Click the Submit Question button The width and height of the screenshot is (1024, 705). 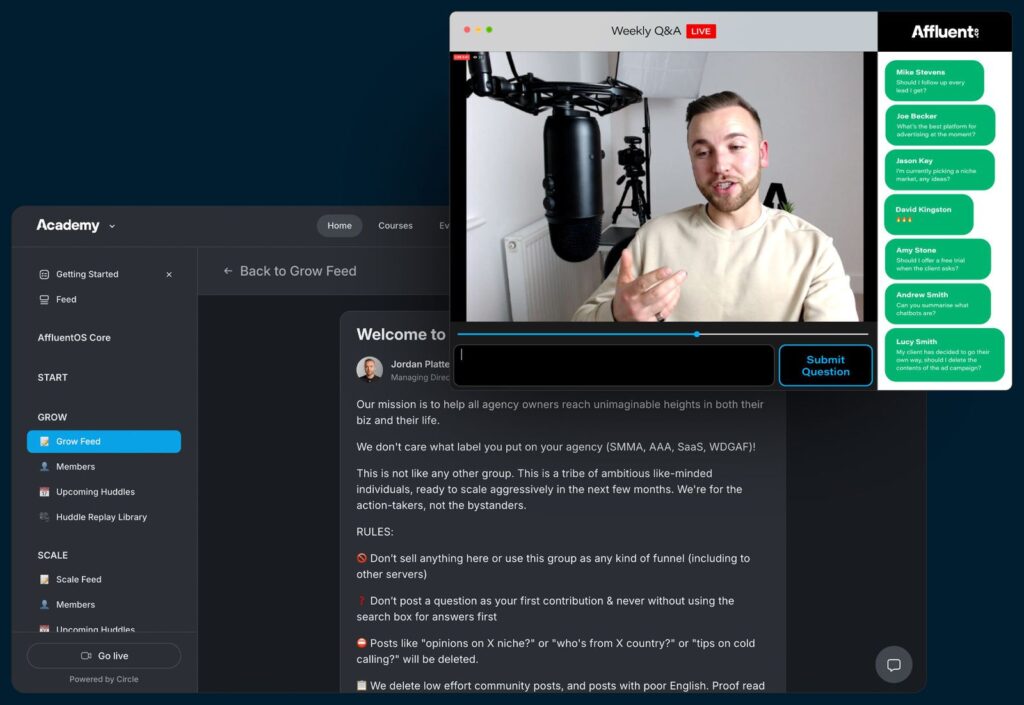point(825,365)
